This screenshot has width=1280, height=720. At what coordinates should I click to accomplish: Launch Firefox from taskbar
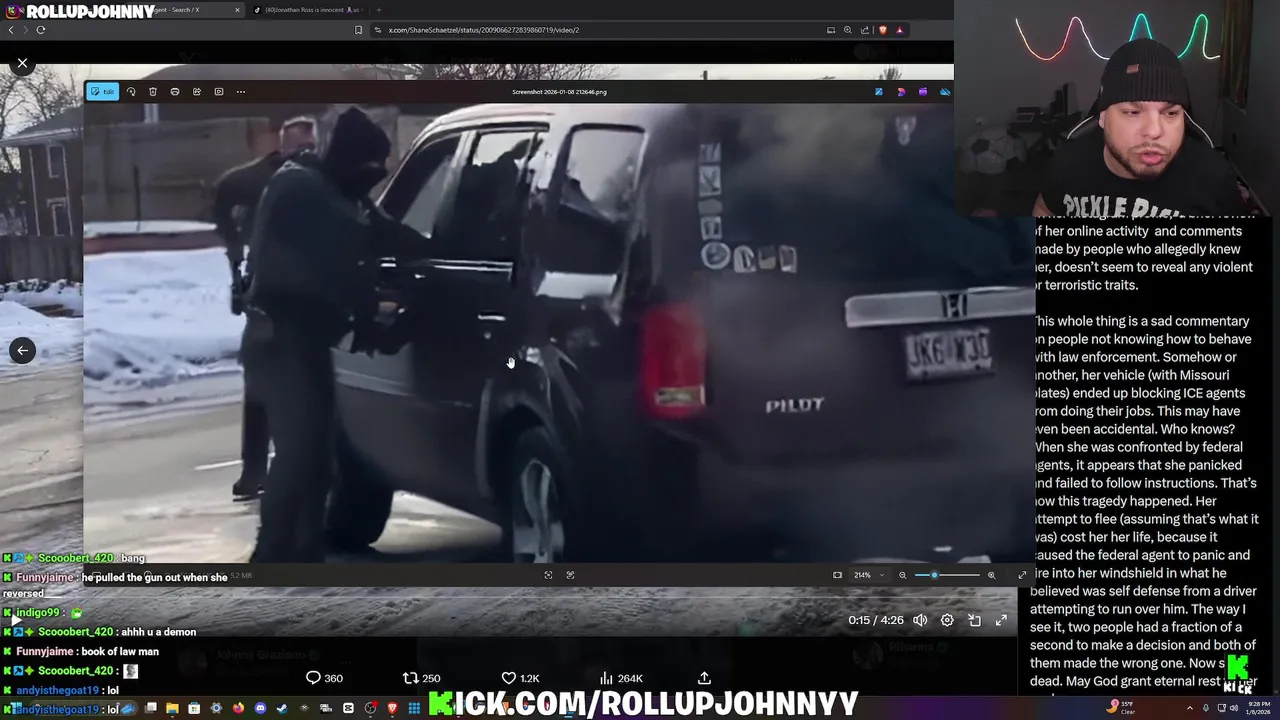(x=238, y=709)
